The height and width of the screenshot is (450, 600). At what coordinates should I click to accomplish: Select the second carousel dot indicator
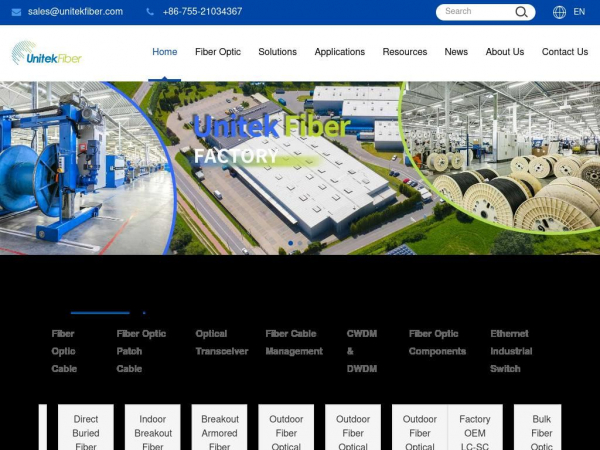300,243
